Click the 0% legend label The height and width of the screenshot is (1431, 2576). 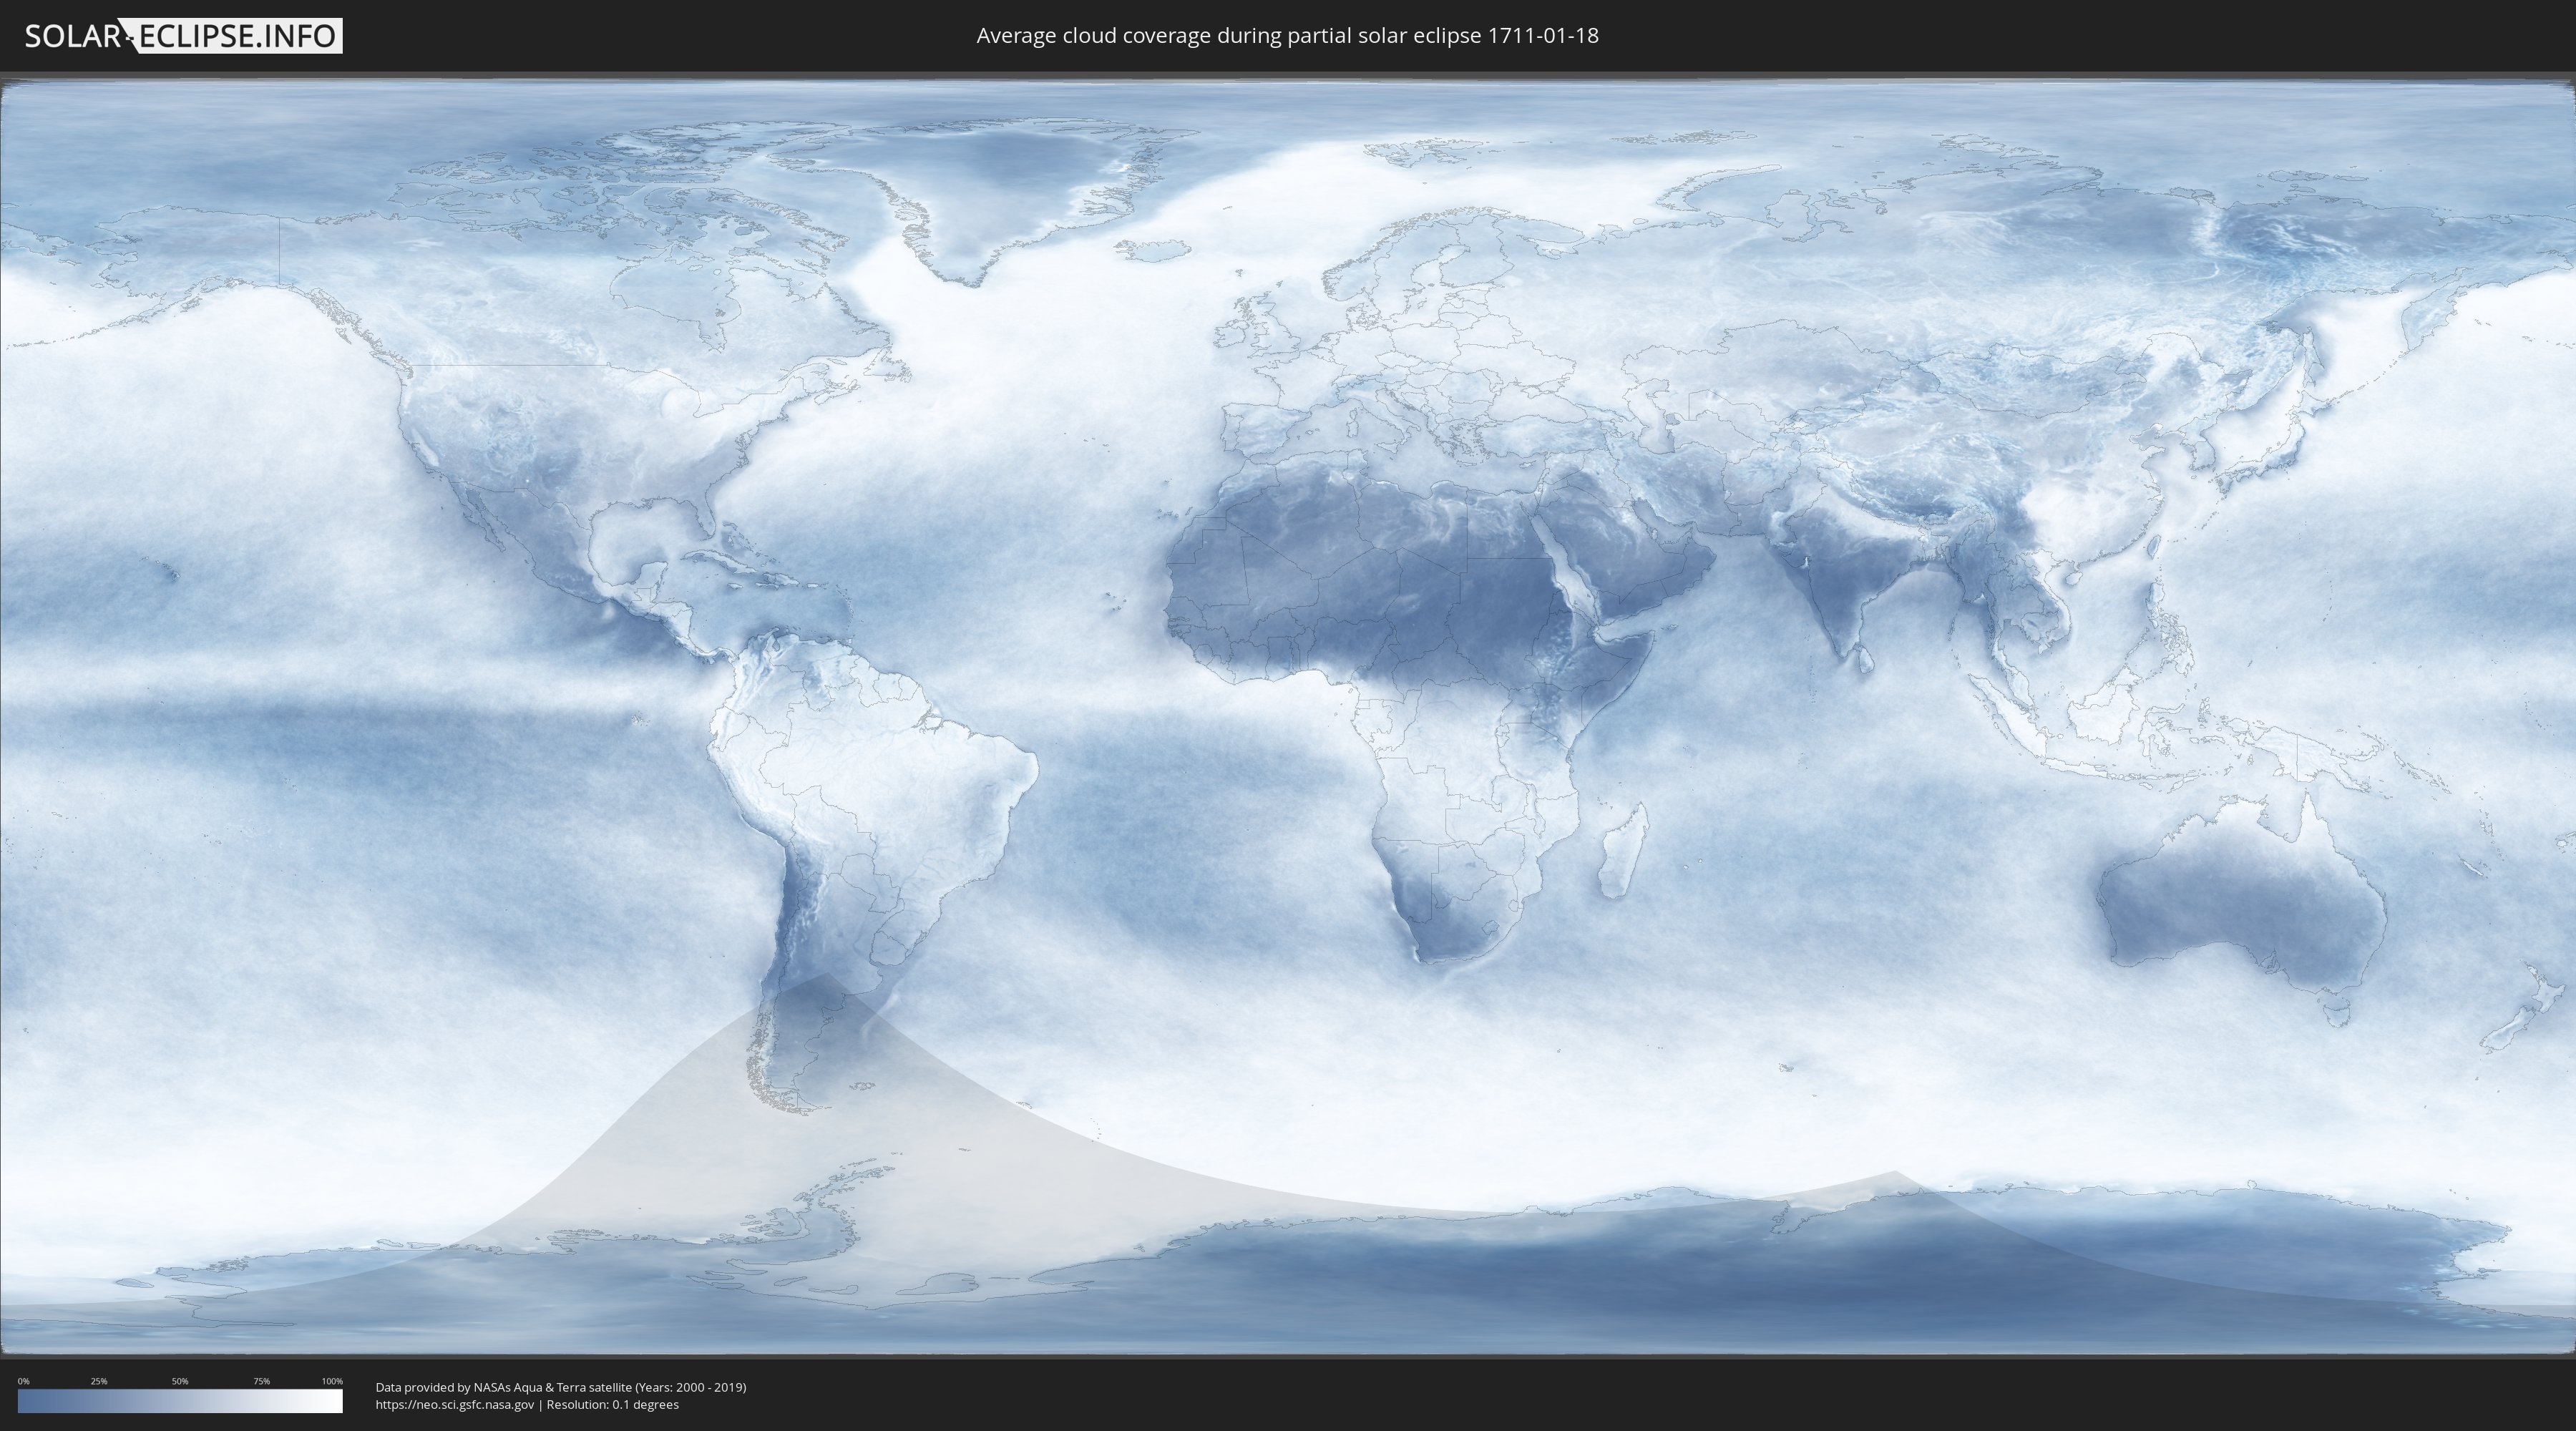[x=23, y=1381]
